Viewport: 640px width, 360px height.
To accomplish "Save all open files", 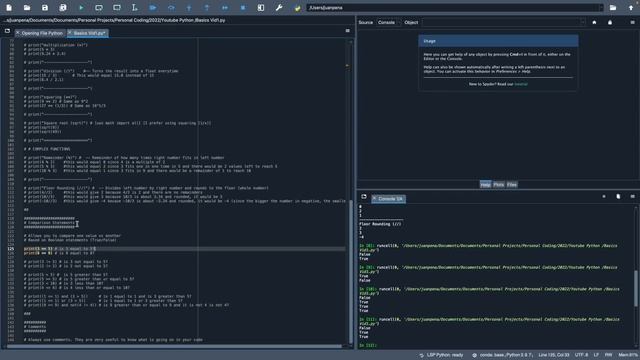I will 63,7.
